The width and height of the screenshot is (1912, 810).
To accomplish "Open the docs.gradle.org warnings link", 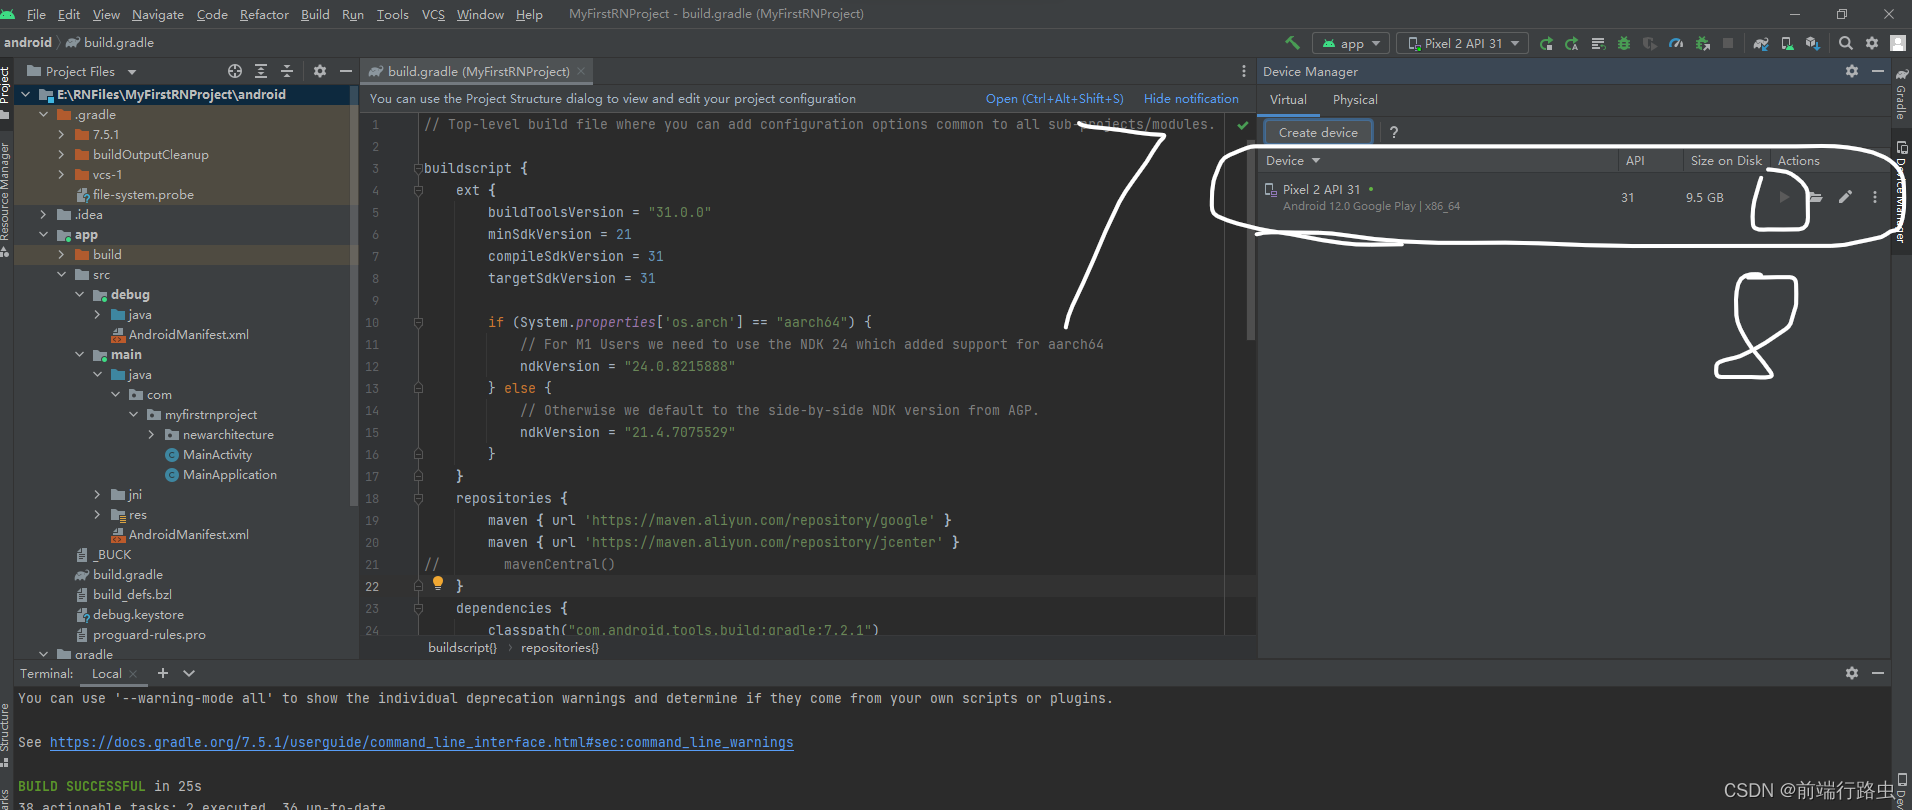I will click(421, 742).
